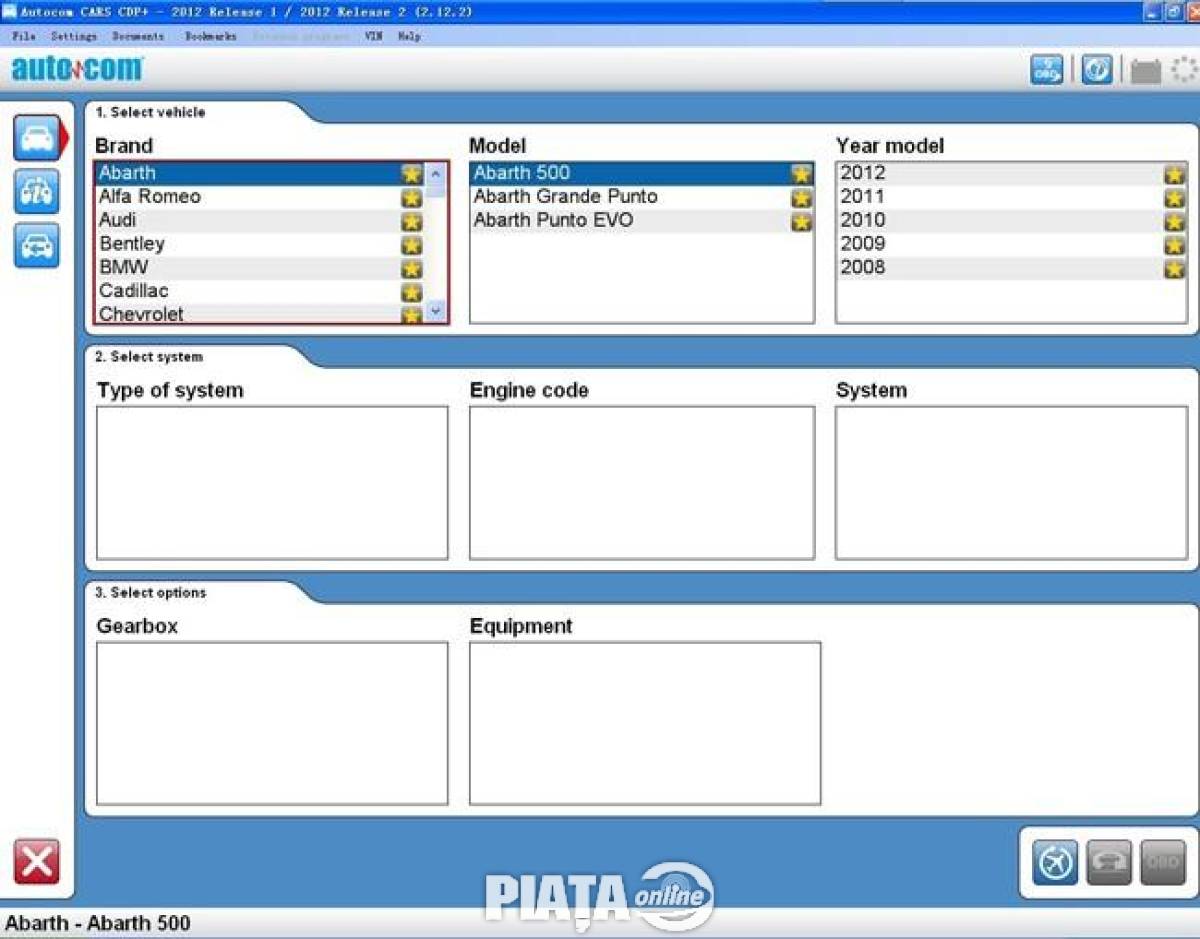The width and height of the screenshot is (1200, 939).
Task: Toggle the bookmark star for Abarth Punto EVO
Action: point(802,221)
